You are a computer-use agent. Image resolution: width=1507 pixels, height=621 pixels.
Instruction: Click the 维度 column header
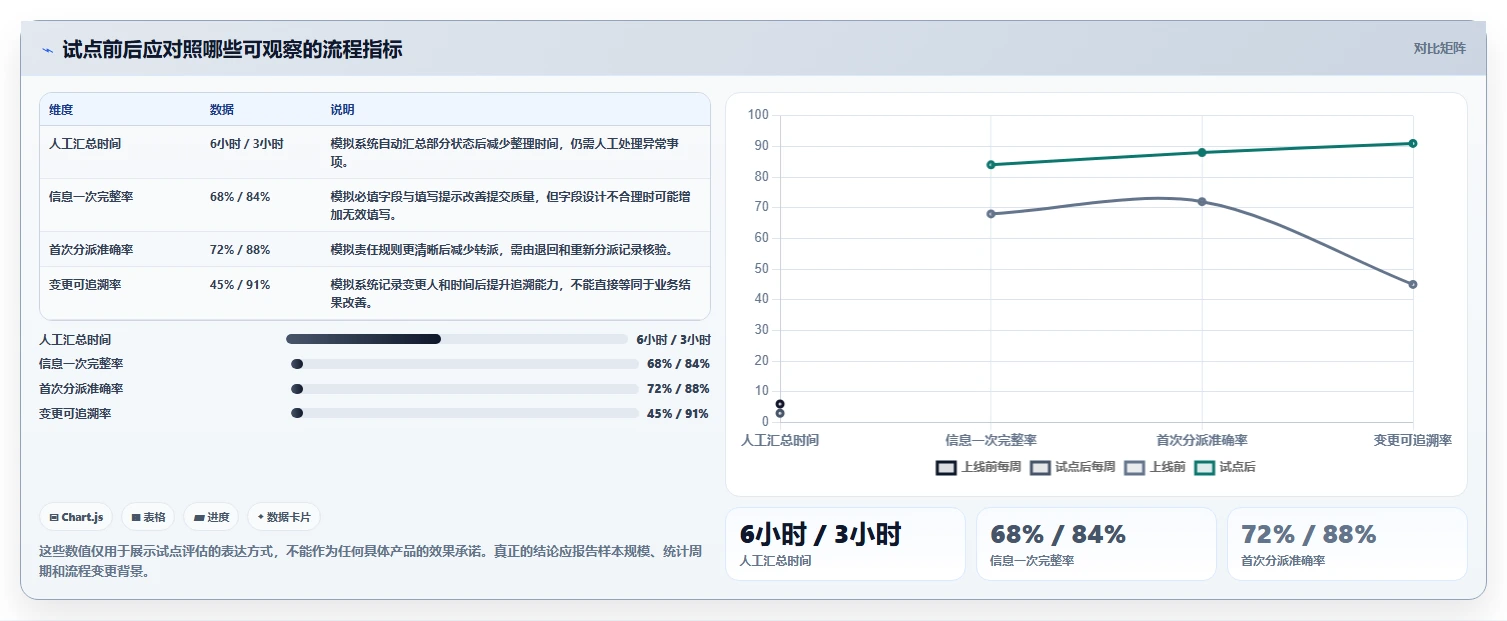point(61,110)
